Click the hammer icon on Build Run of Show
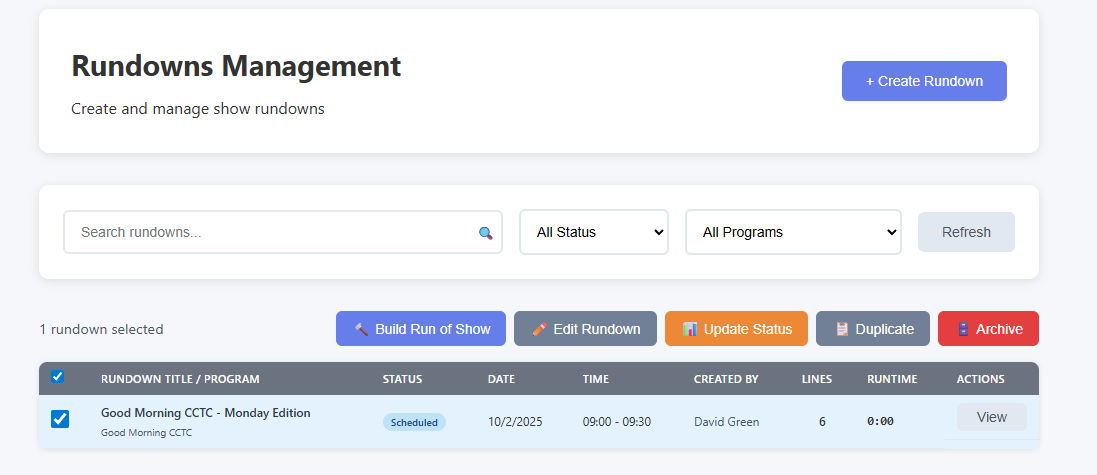 (362, 329)
